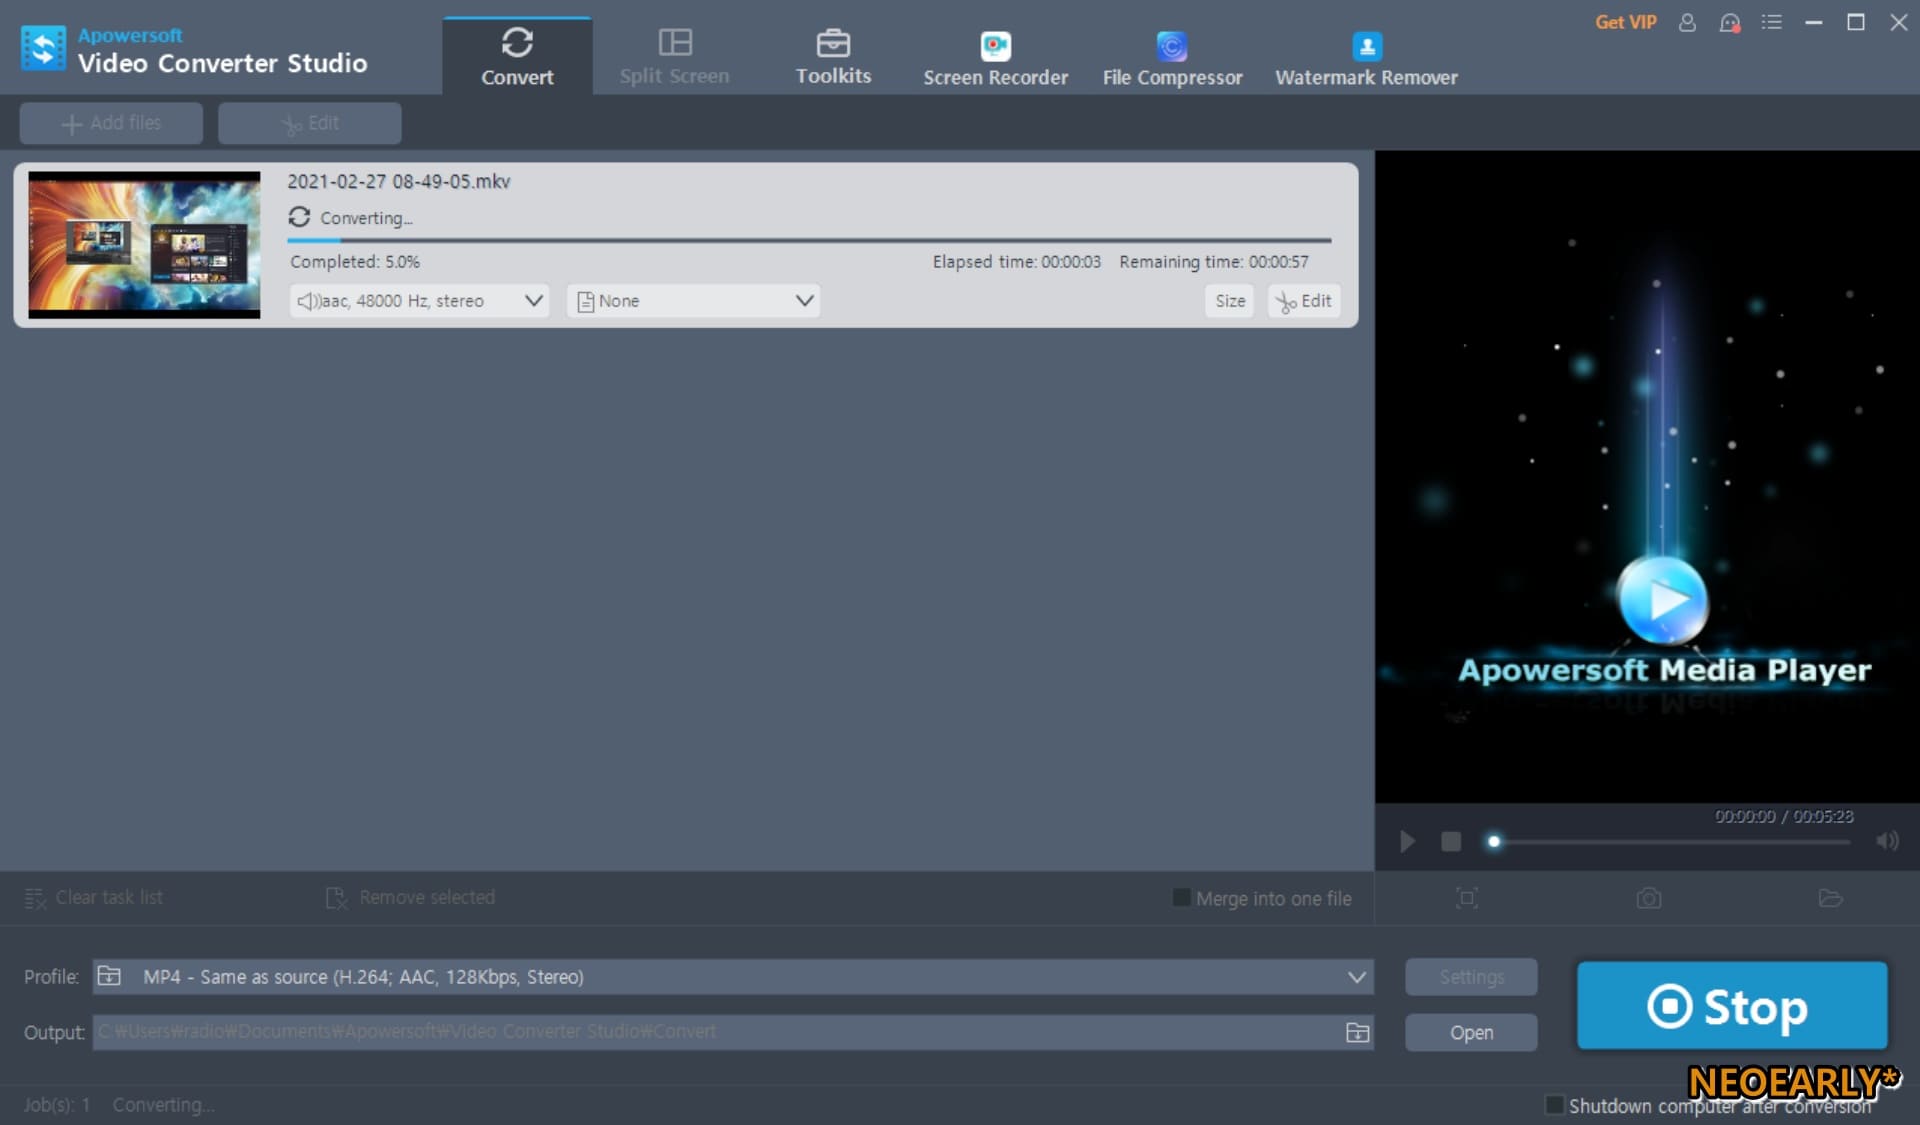This screenshot has height=1125, width=1920.
Task: Open the task list menu icon
Action: click(1771, 22)
